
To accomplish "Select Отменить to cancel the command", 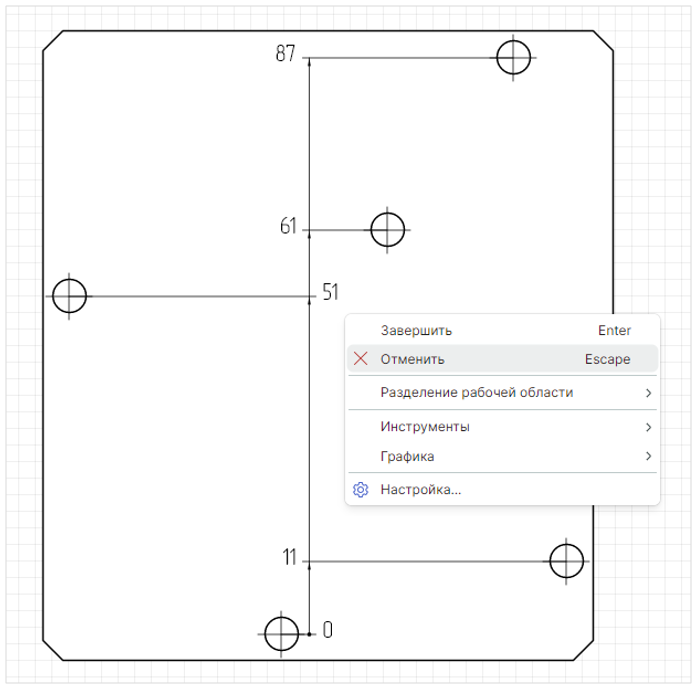I will pyautogui.click(x=502, y=359).
